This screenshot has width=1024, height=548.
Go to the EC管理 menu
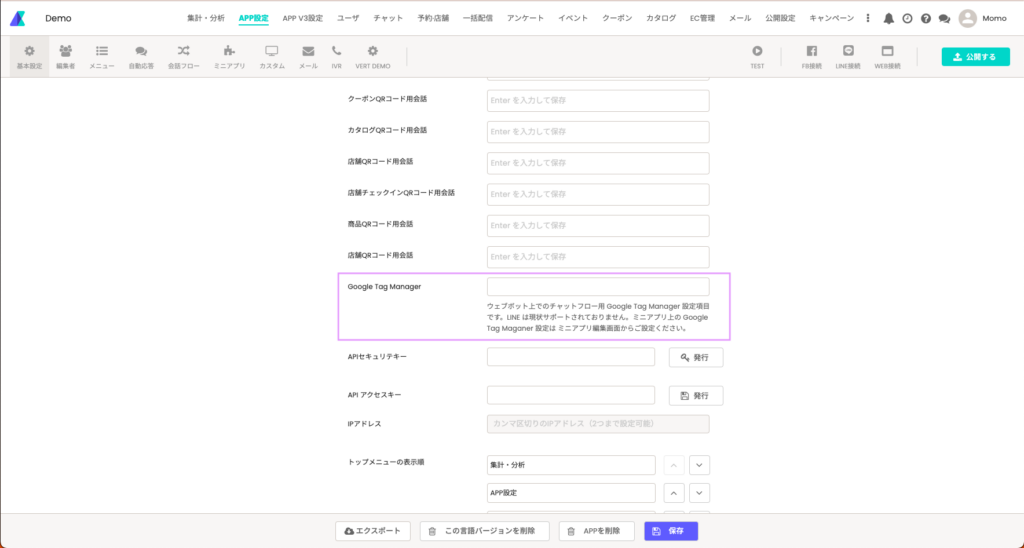tap(701, 18)
